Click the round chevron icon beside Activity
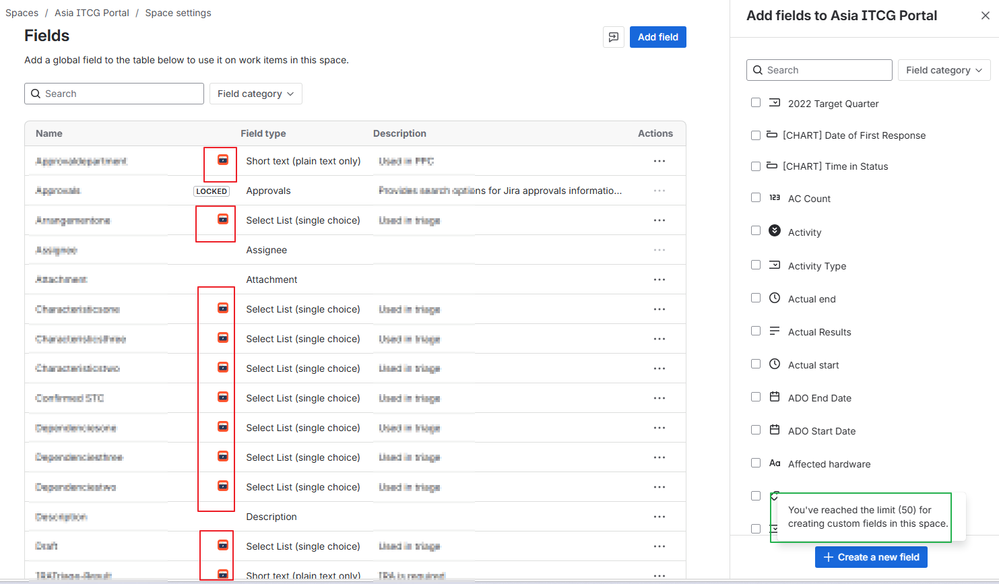The width and height of the screenshot is (999, 584). (775, 231)
